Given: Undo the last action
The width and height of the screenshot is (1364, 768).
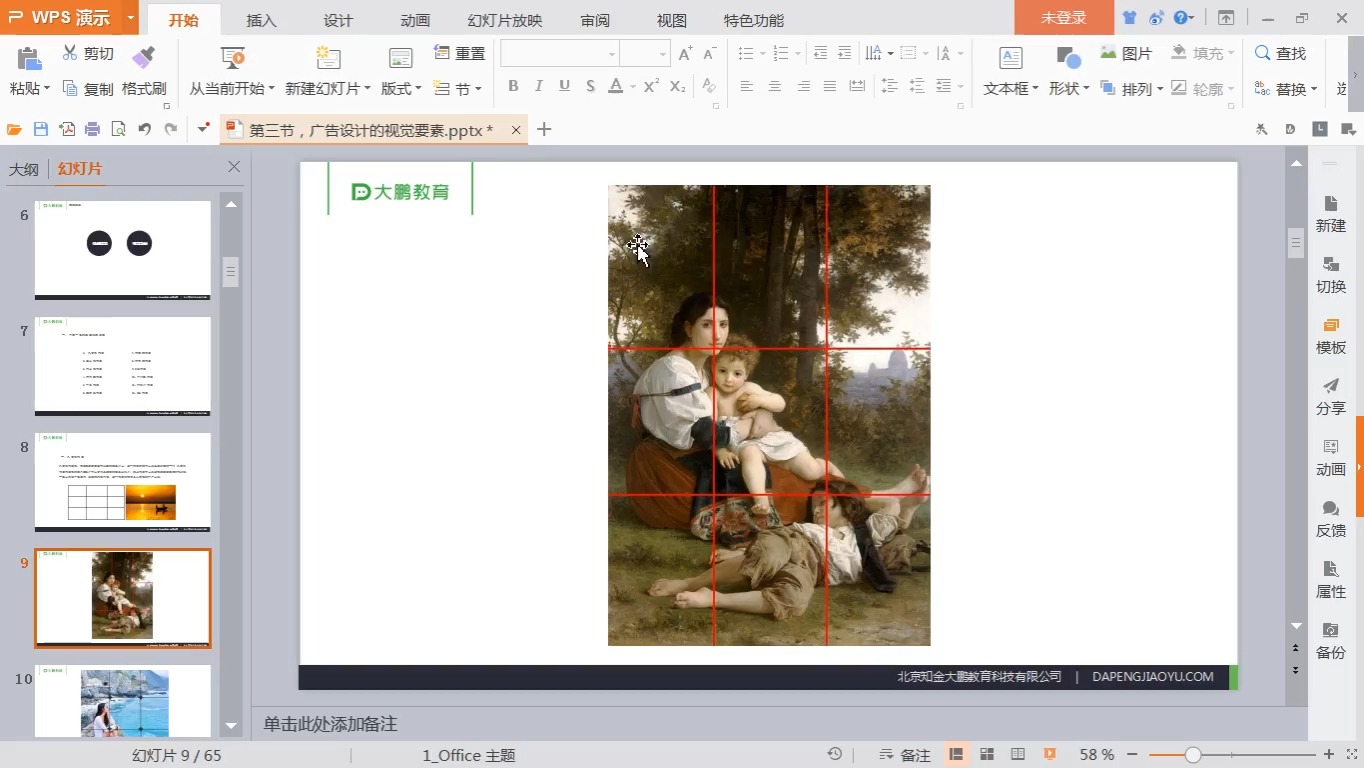Looking at the screenshot, I should pyautogui.click(x=145, y=129).
